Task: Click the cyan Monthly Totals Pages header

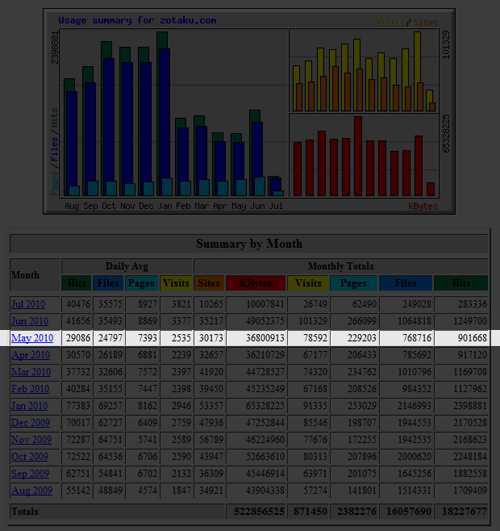Action: pos(354,283)
